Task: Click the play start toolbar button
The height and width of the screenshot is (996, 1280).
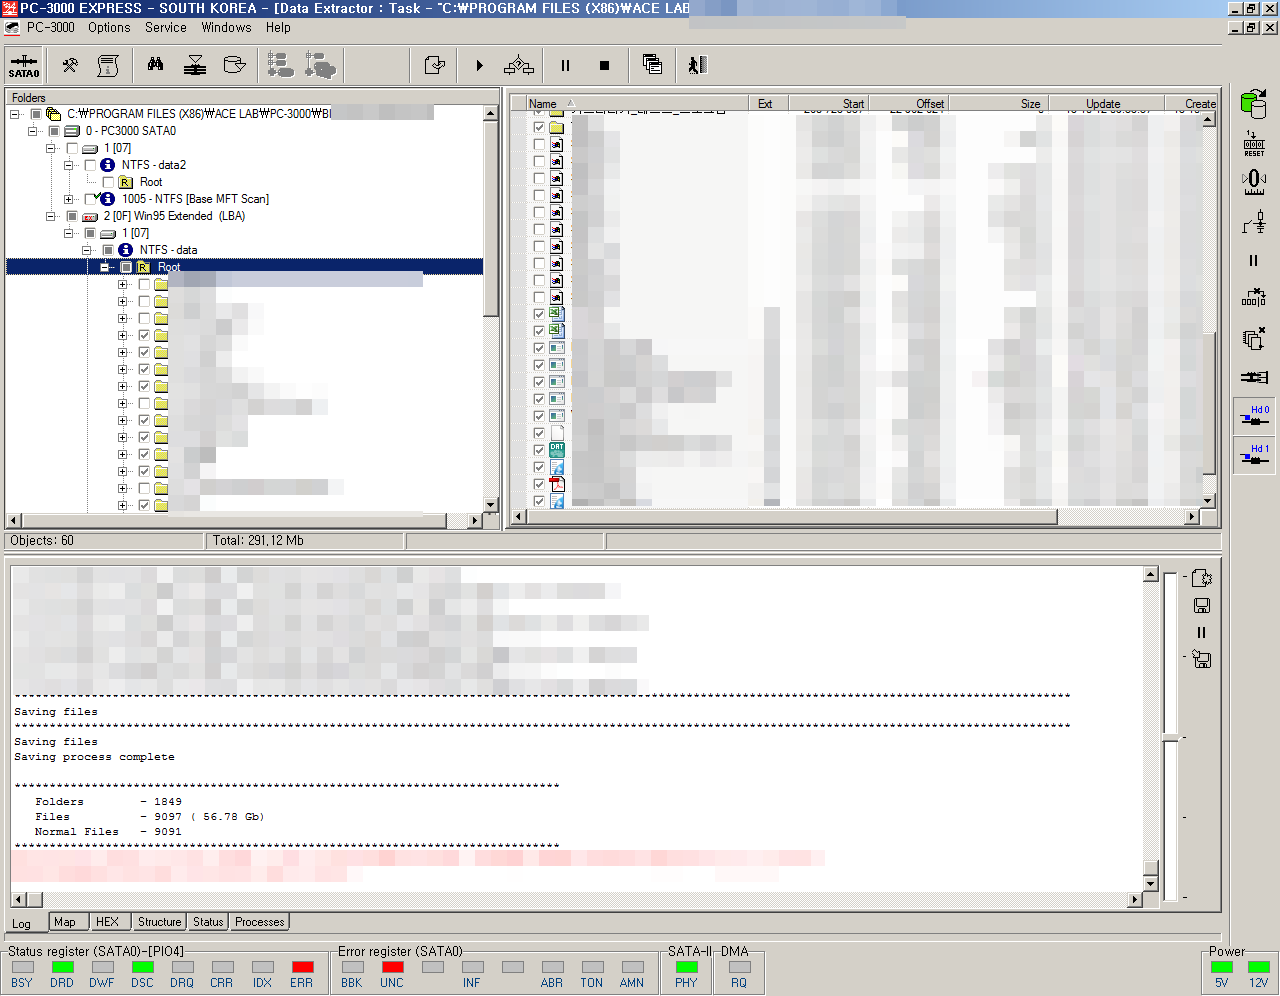Action: [x=480, y=65]
